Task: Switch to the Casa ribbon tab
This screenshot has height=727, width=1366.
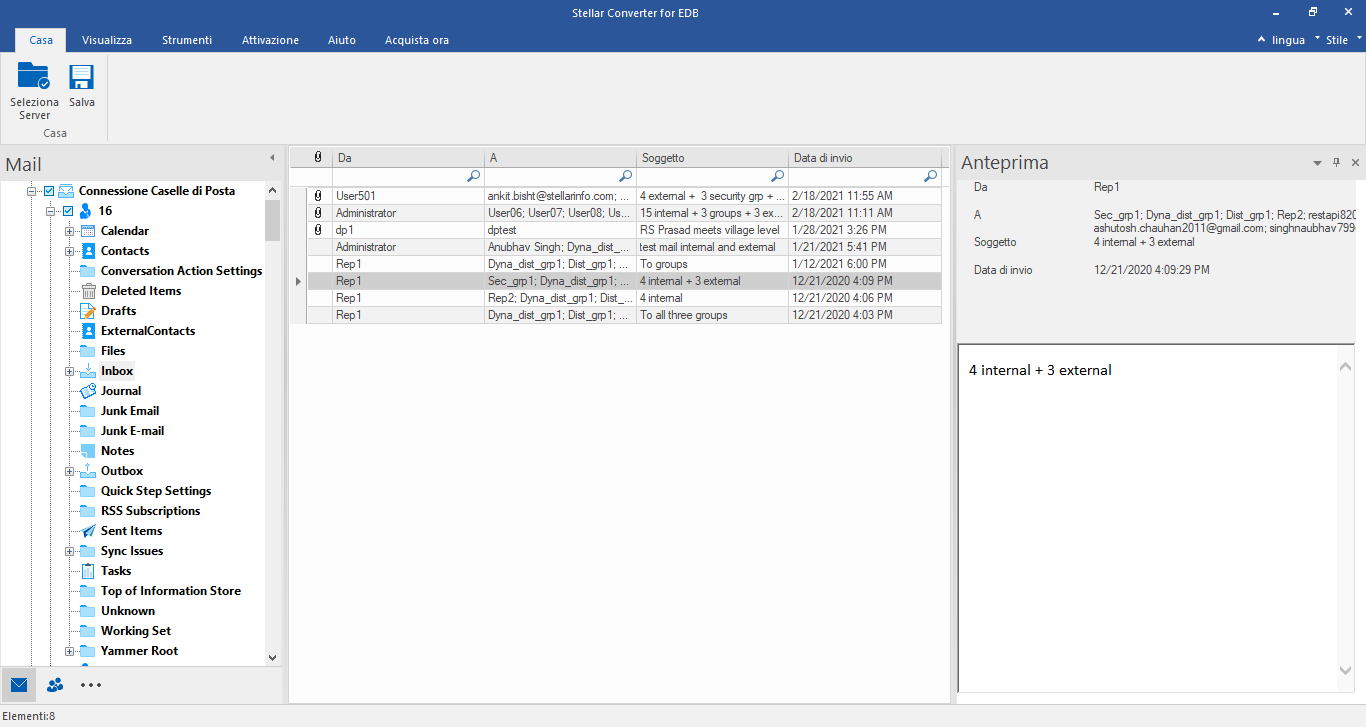Action: tap(41, 40)
